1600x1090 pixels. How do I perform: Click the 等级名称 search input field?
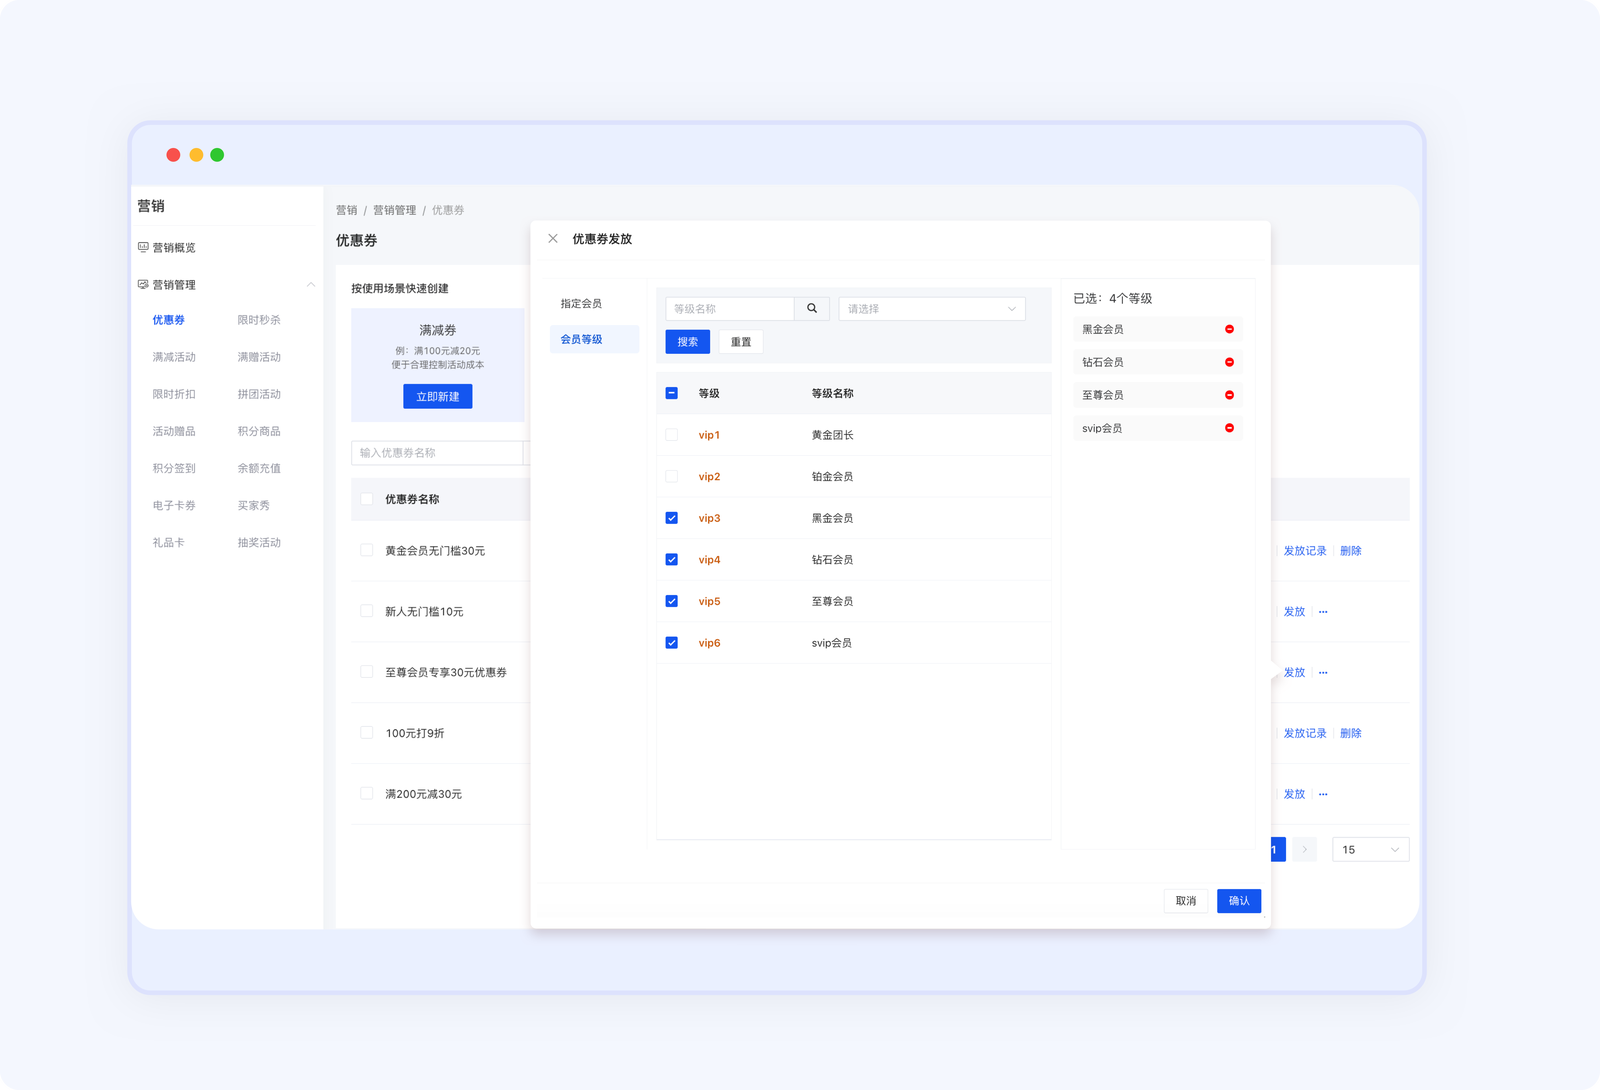[729, 309]
